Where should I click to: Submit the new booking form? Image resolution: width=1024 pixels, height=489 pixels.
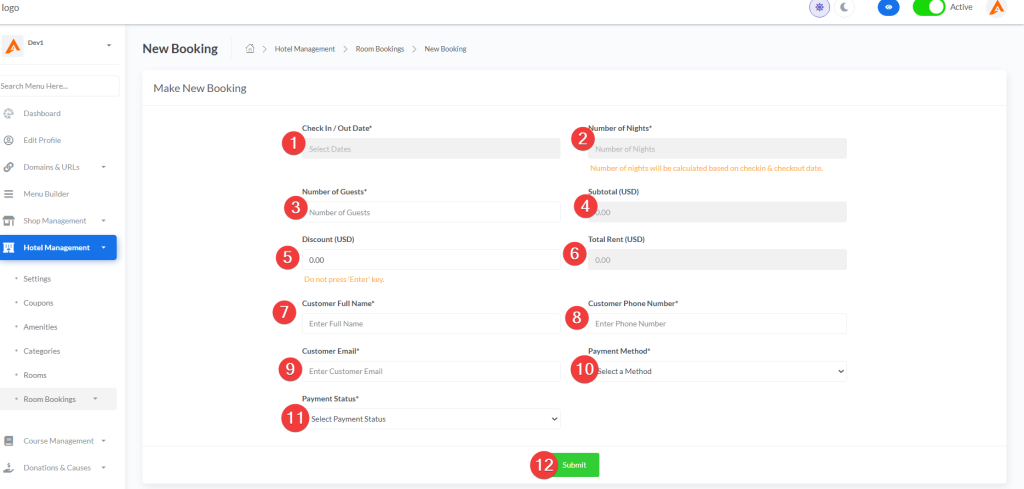coord(575,465)
